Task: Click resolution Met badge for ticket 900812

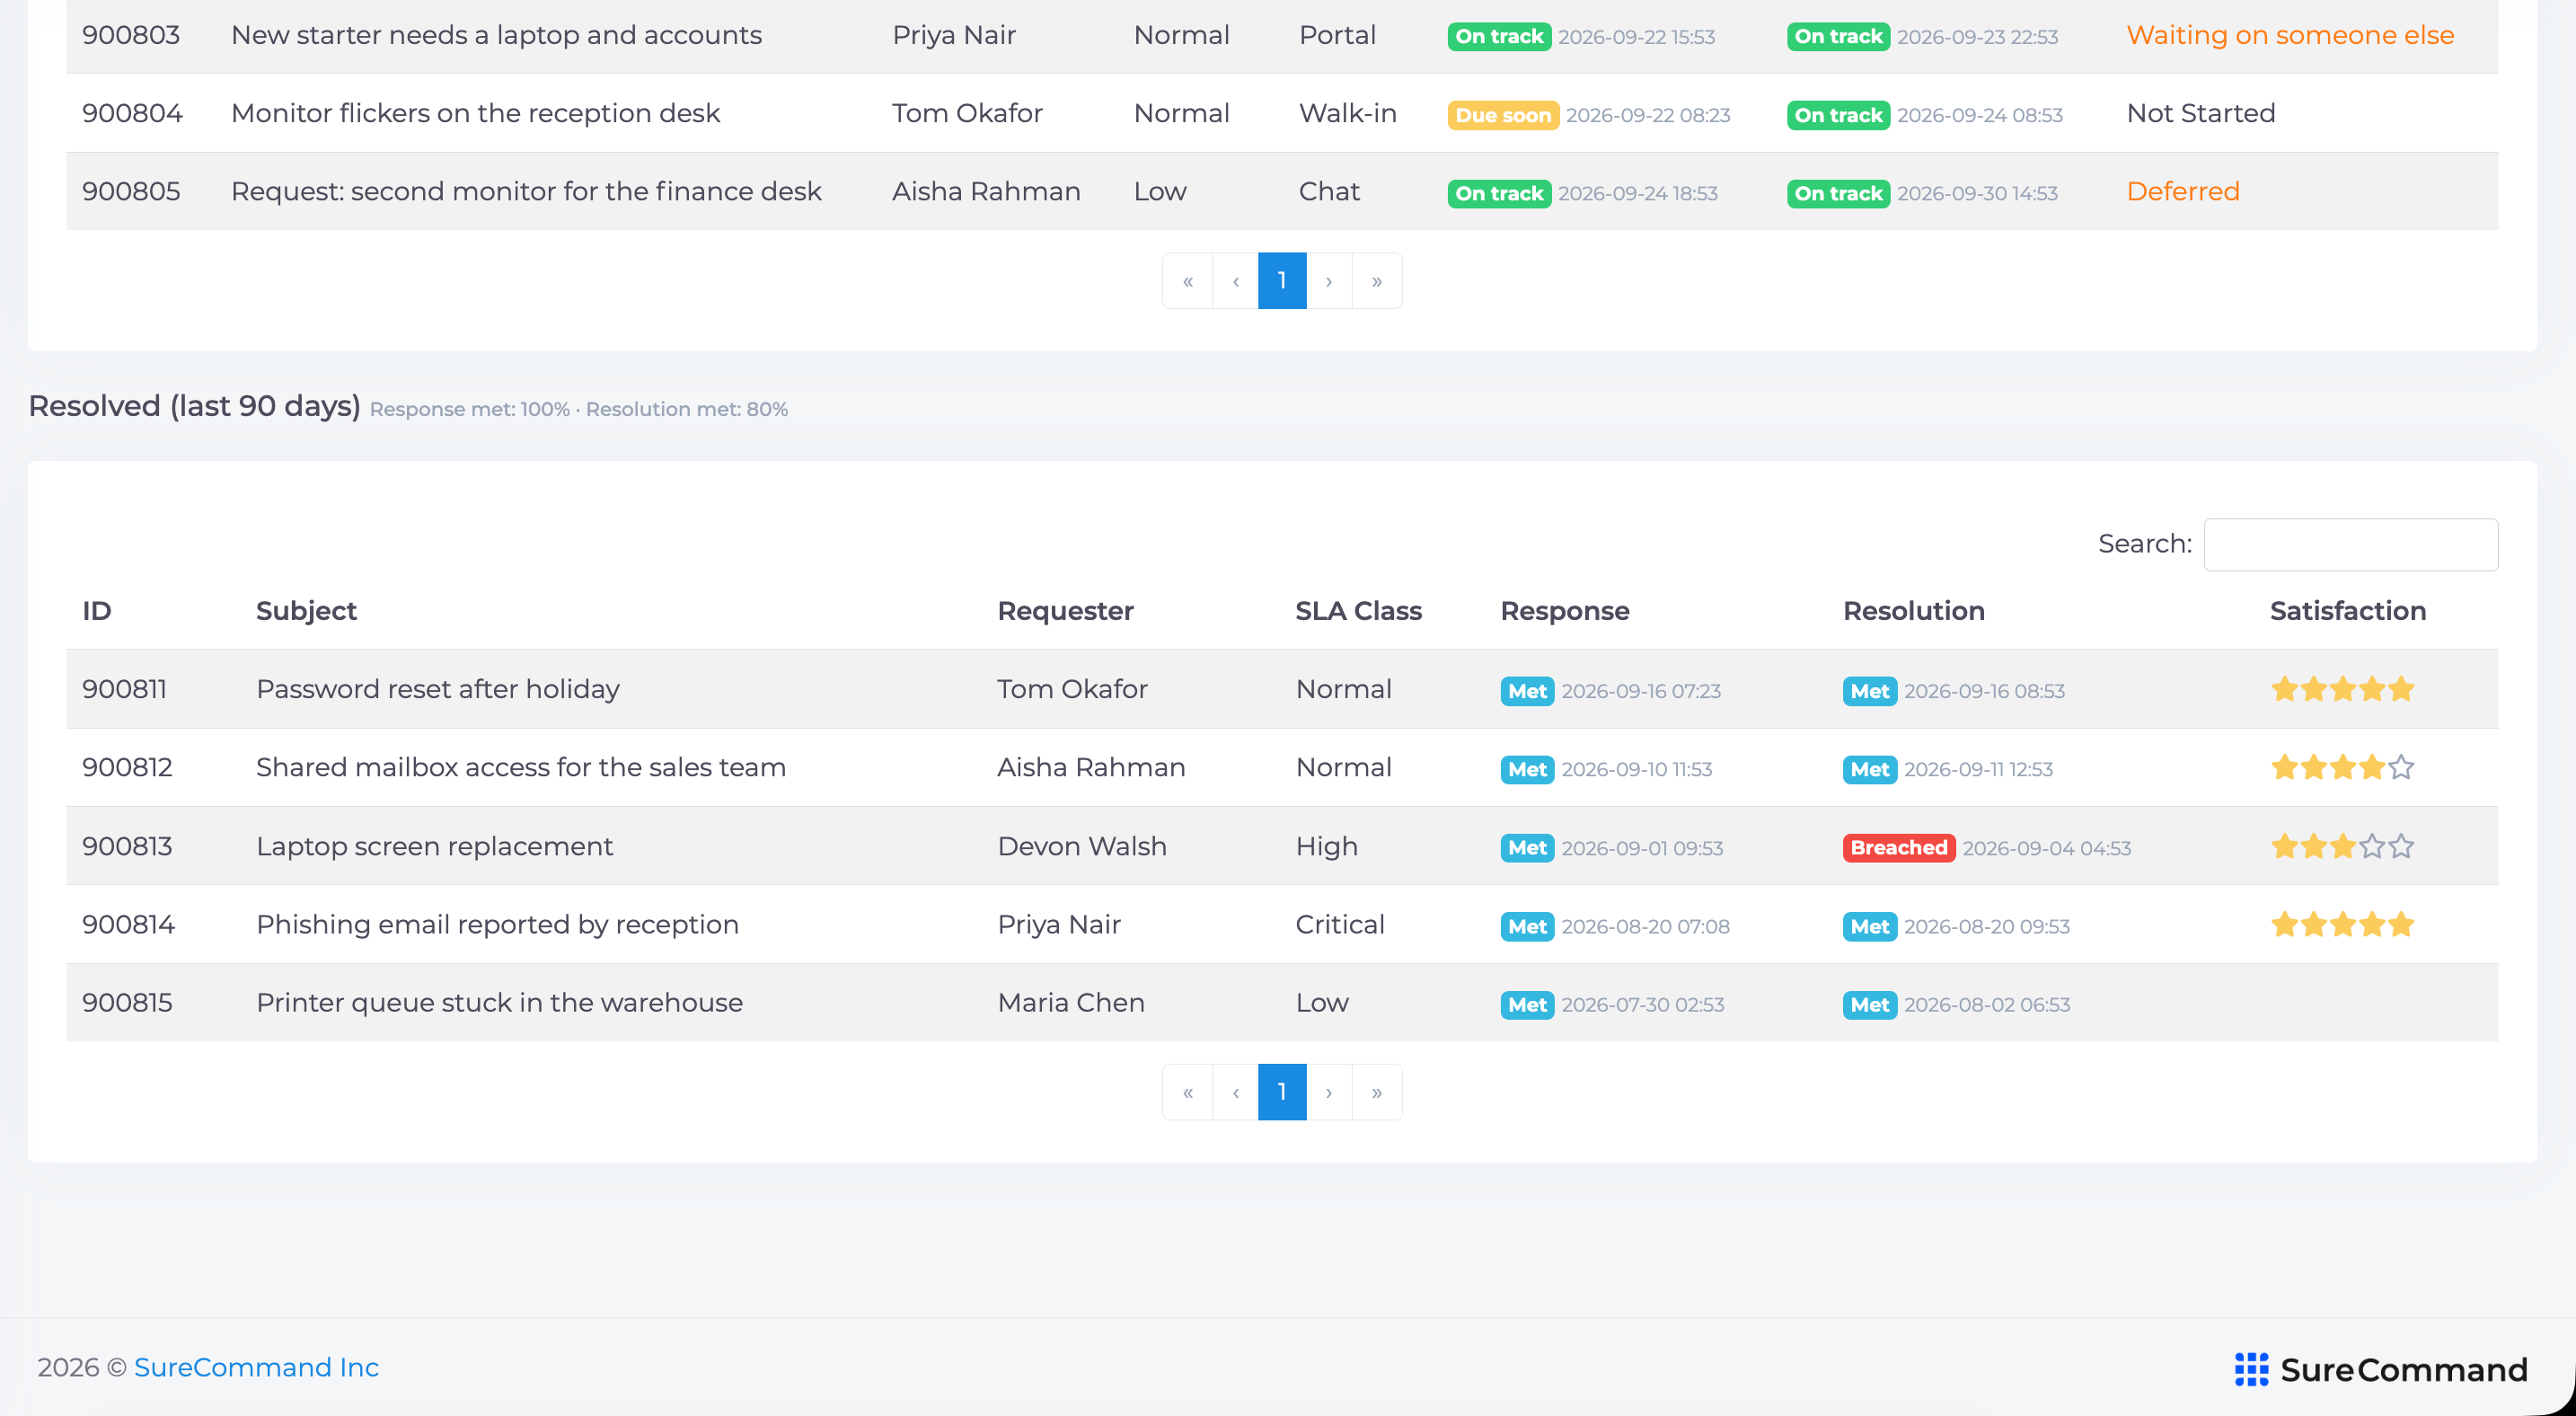Action: coord(1869,769)
